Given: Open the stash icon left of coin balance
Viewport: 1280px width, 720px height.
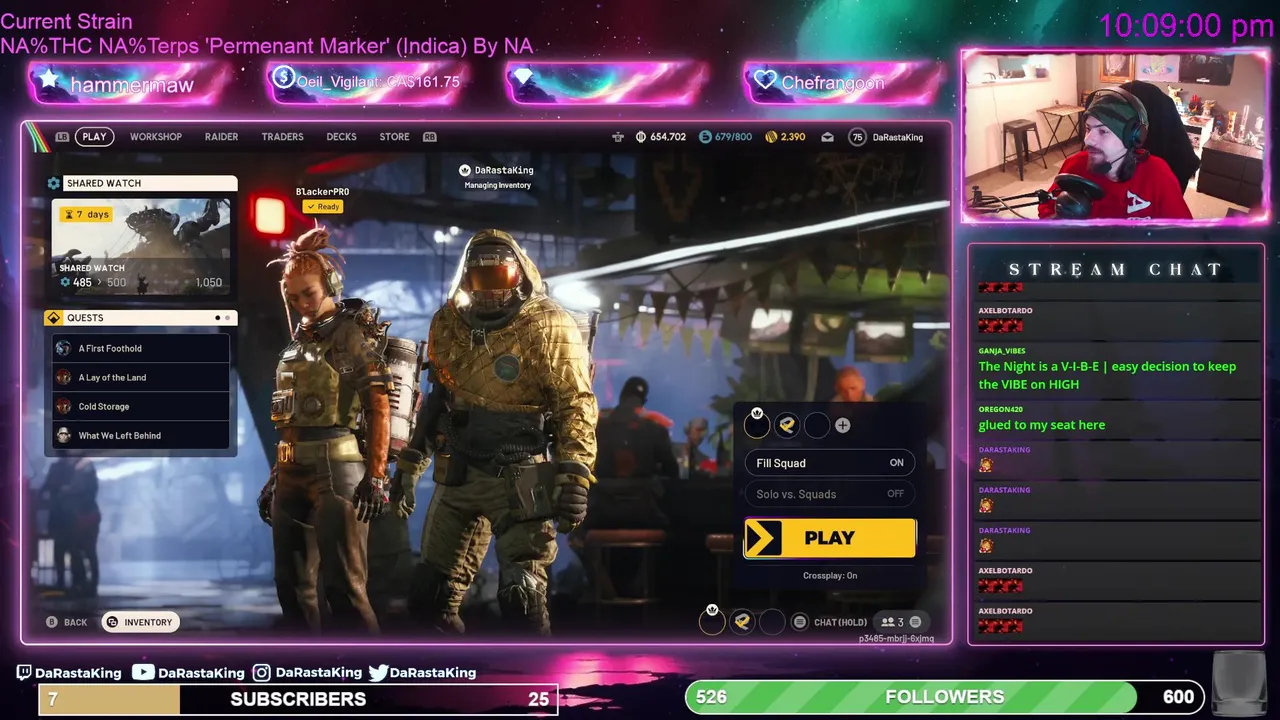Looking at the screenshot, I should (x=618, y=137).
